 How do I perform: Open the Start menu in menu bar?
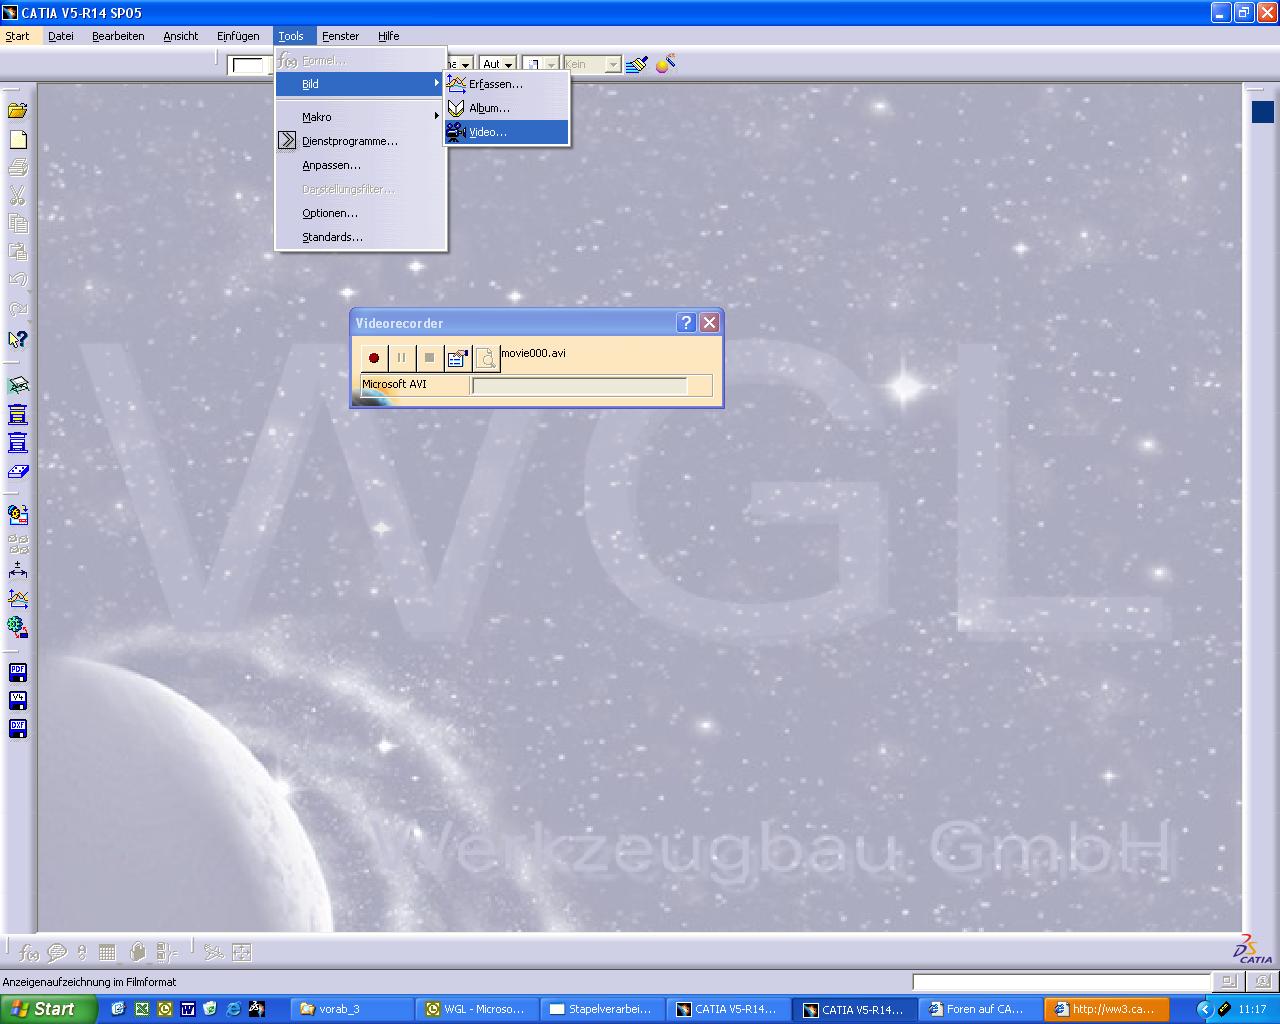pyautogui.click(x=17, y=36)
